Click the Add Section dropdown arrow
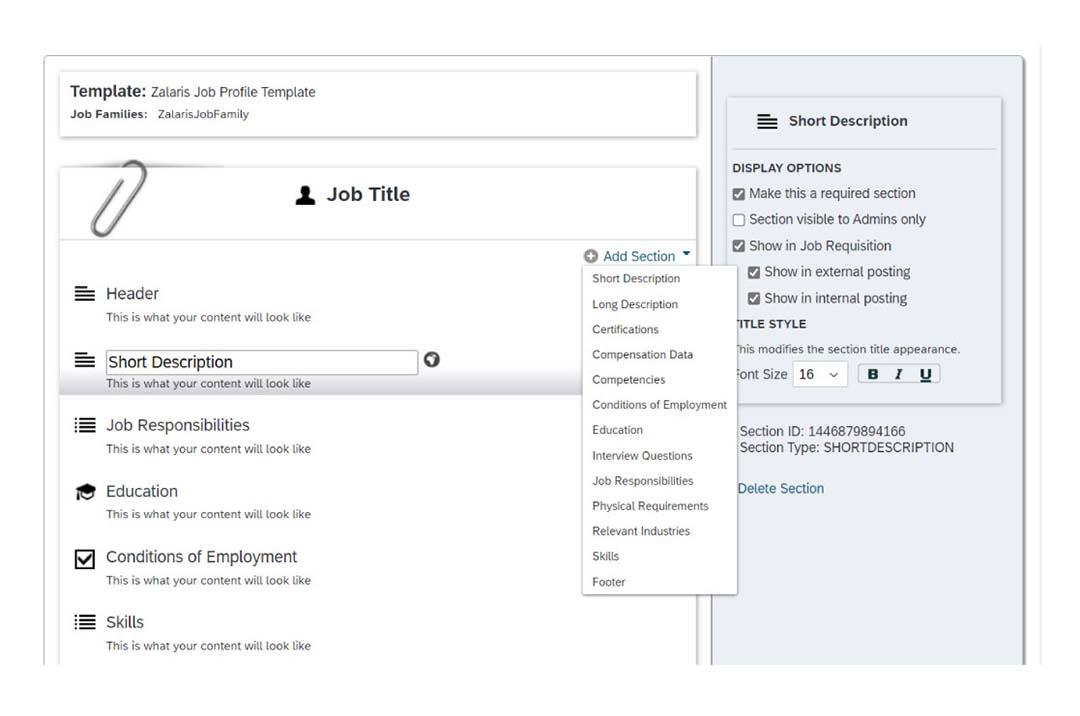 685,255
